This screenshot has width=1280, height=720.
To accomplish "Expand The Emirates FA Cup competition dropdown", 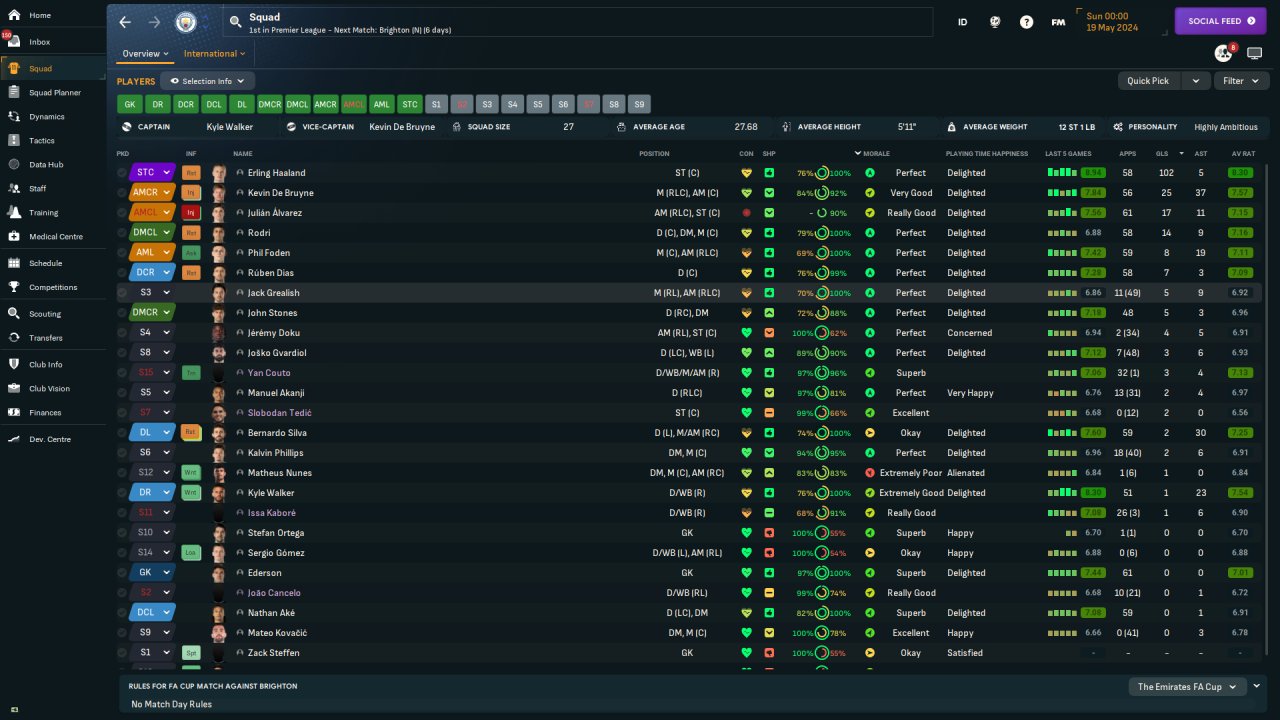I will coord(1187,687).
